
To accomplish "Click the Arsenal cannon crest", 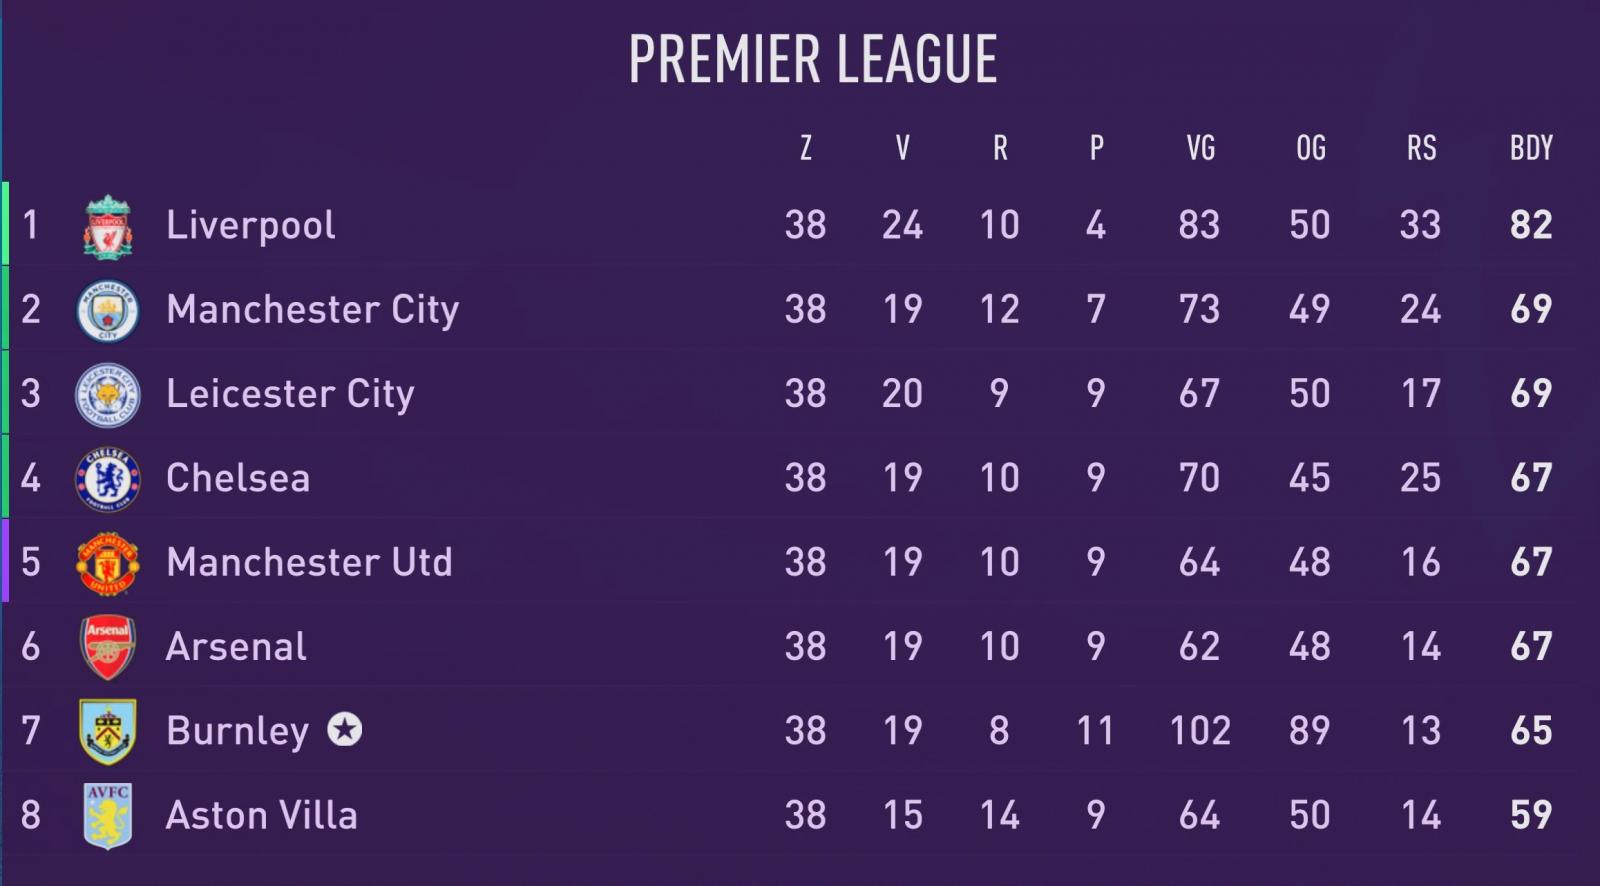I will click(x=108, y=647).
